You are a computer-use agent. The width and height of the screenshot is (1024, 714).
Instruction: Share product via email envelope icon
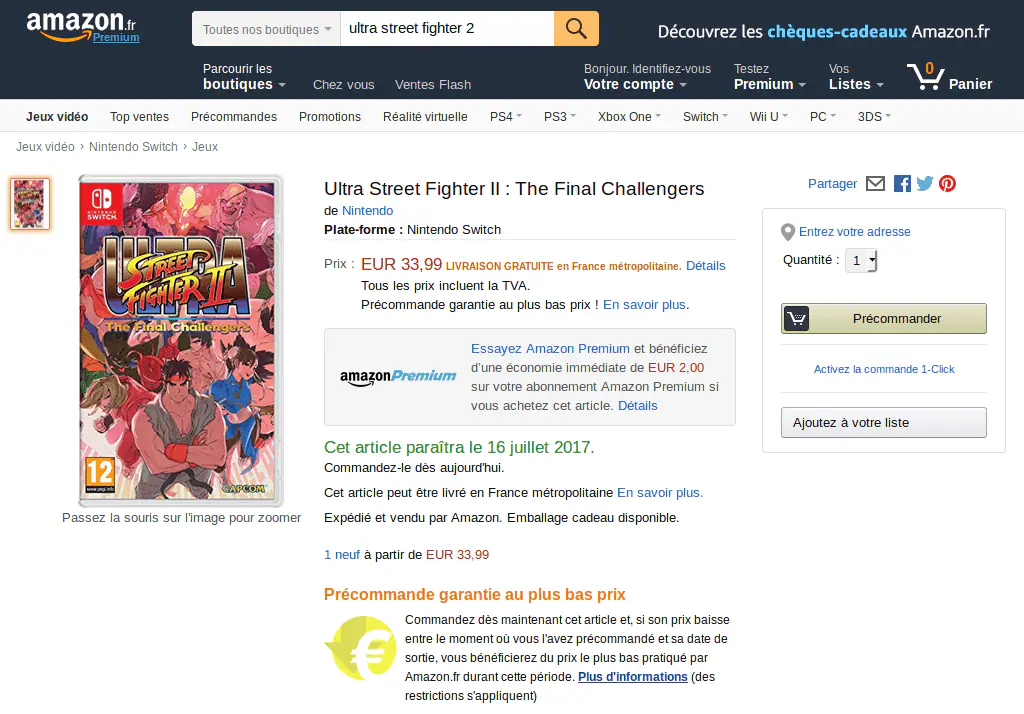pyautogui.click(x=875, y=183)
